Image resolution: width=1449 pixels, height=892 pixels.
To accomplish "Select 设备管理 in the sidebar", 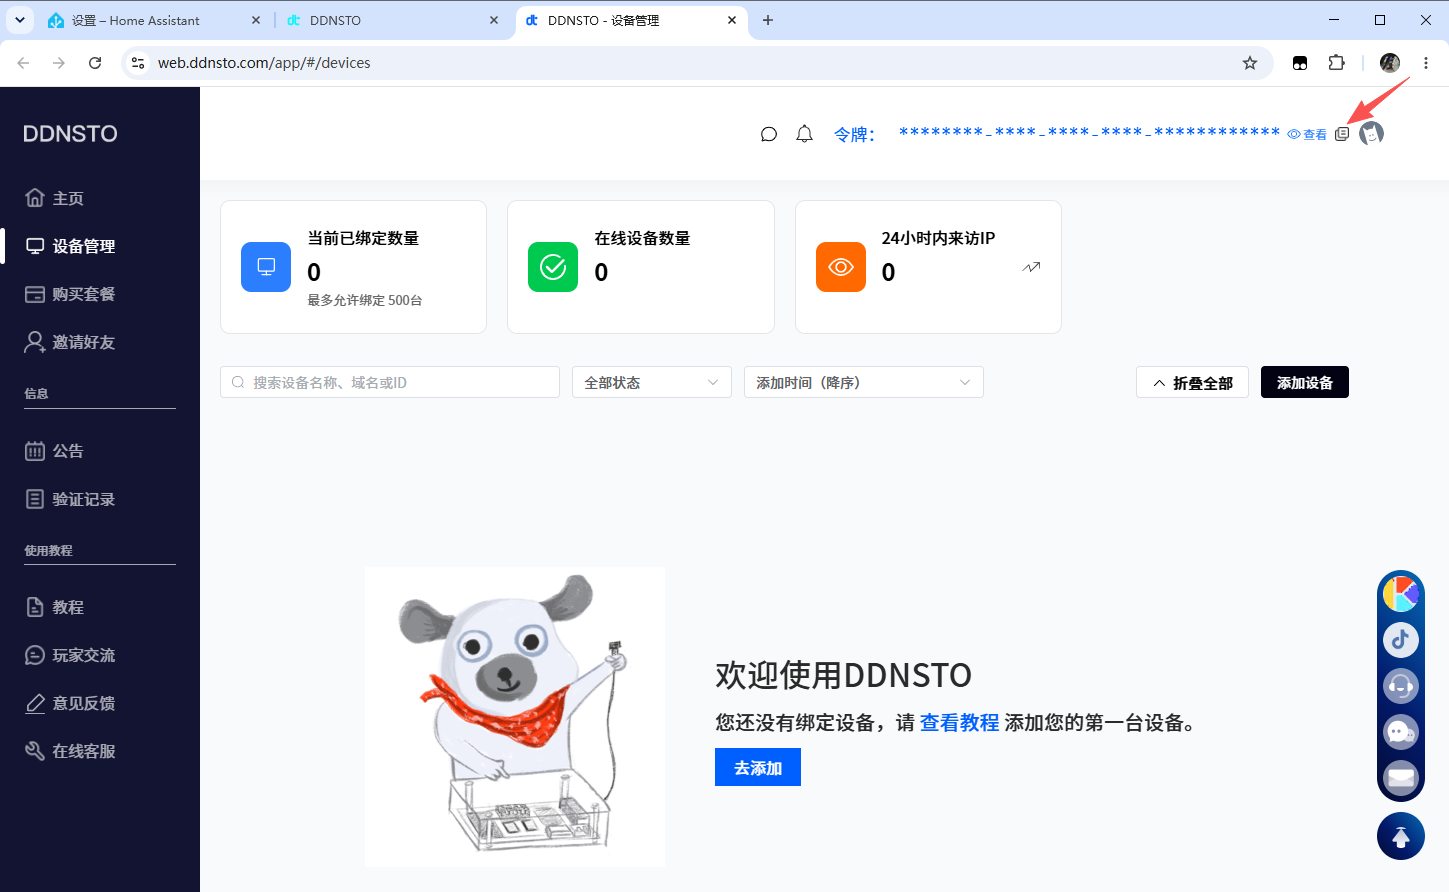I will [x=70, y=246].
